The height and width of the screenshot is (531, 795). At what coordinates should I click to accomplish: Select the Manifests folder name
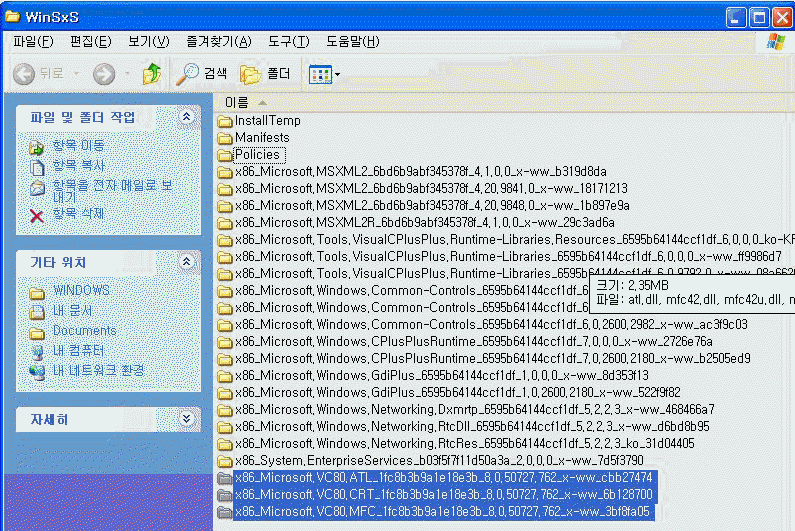(262, 137)
